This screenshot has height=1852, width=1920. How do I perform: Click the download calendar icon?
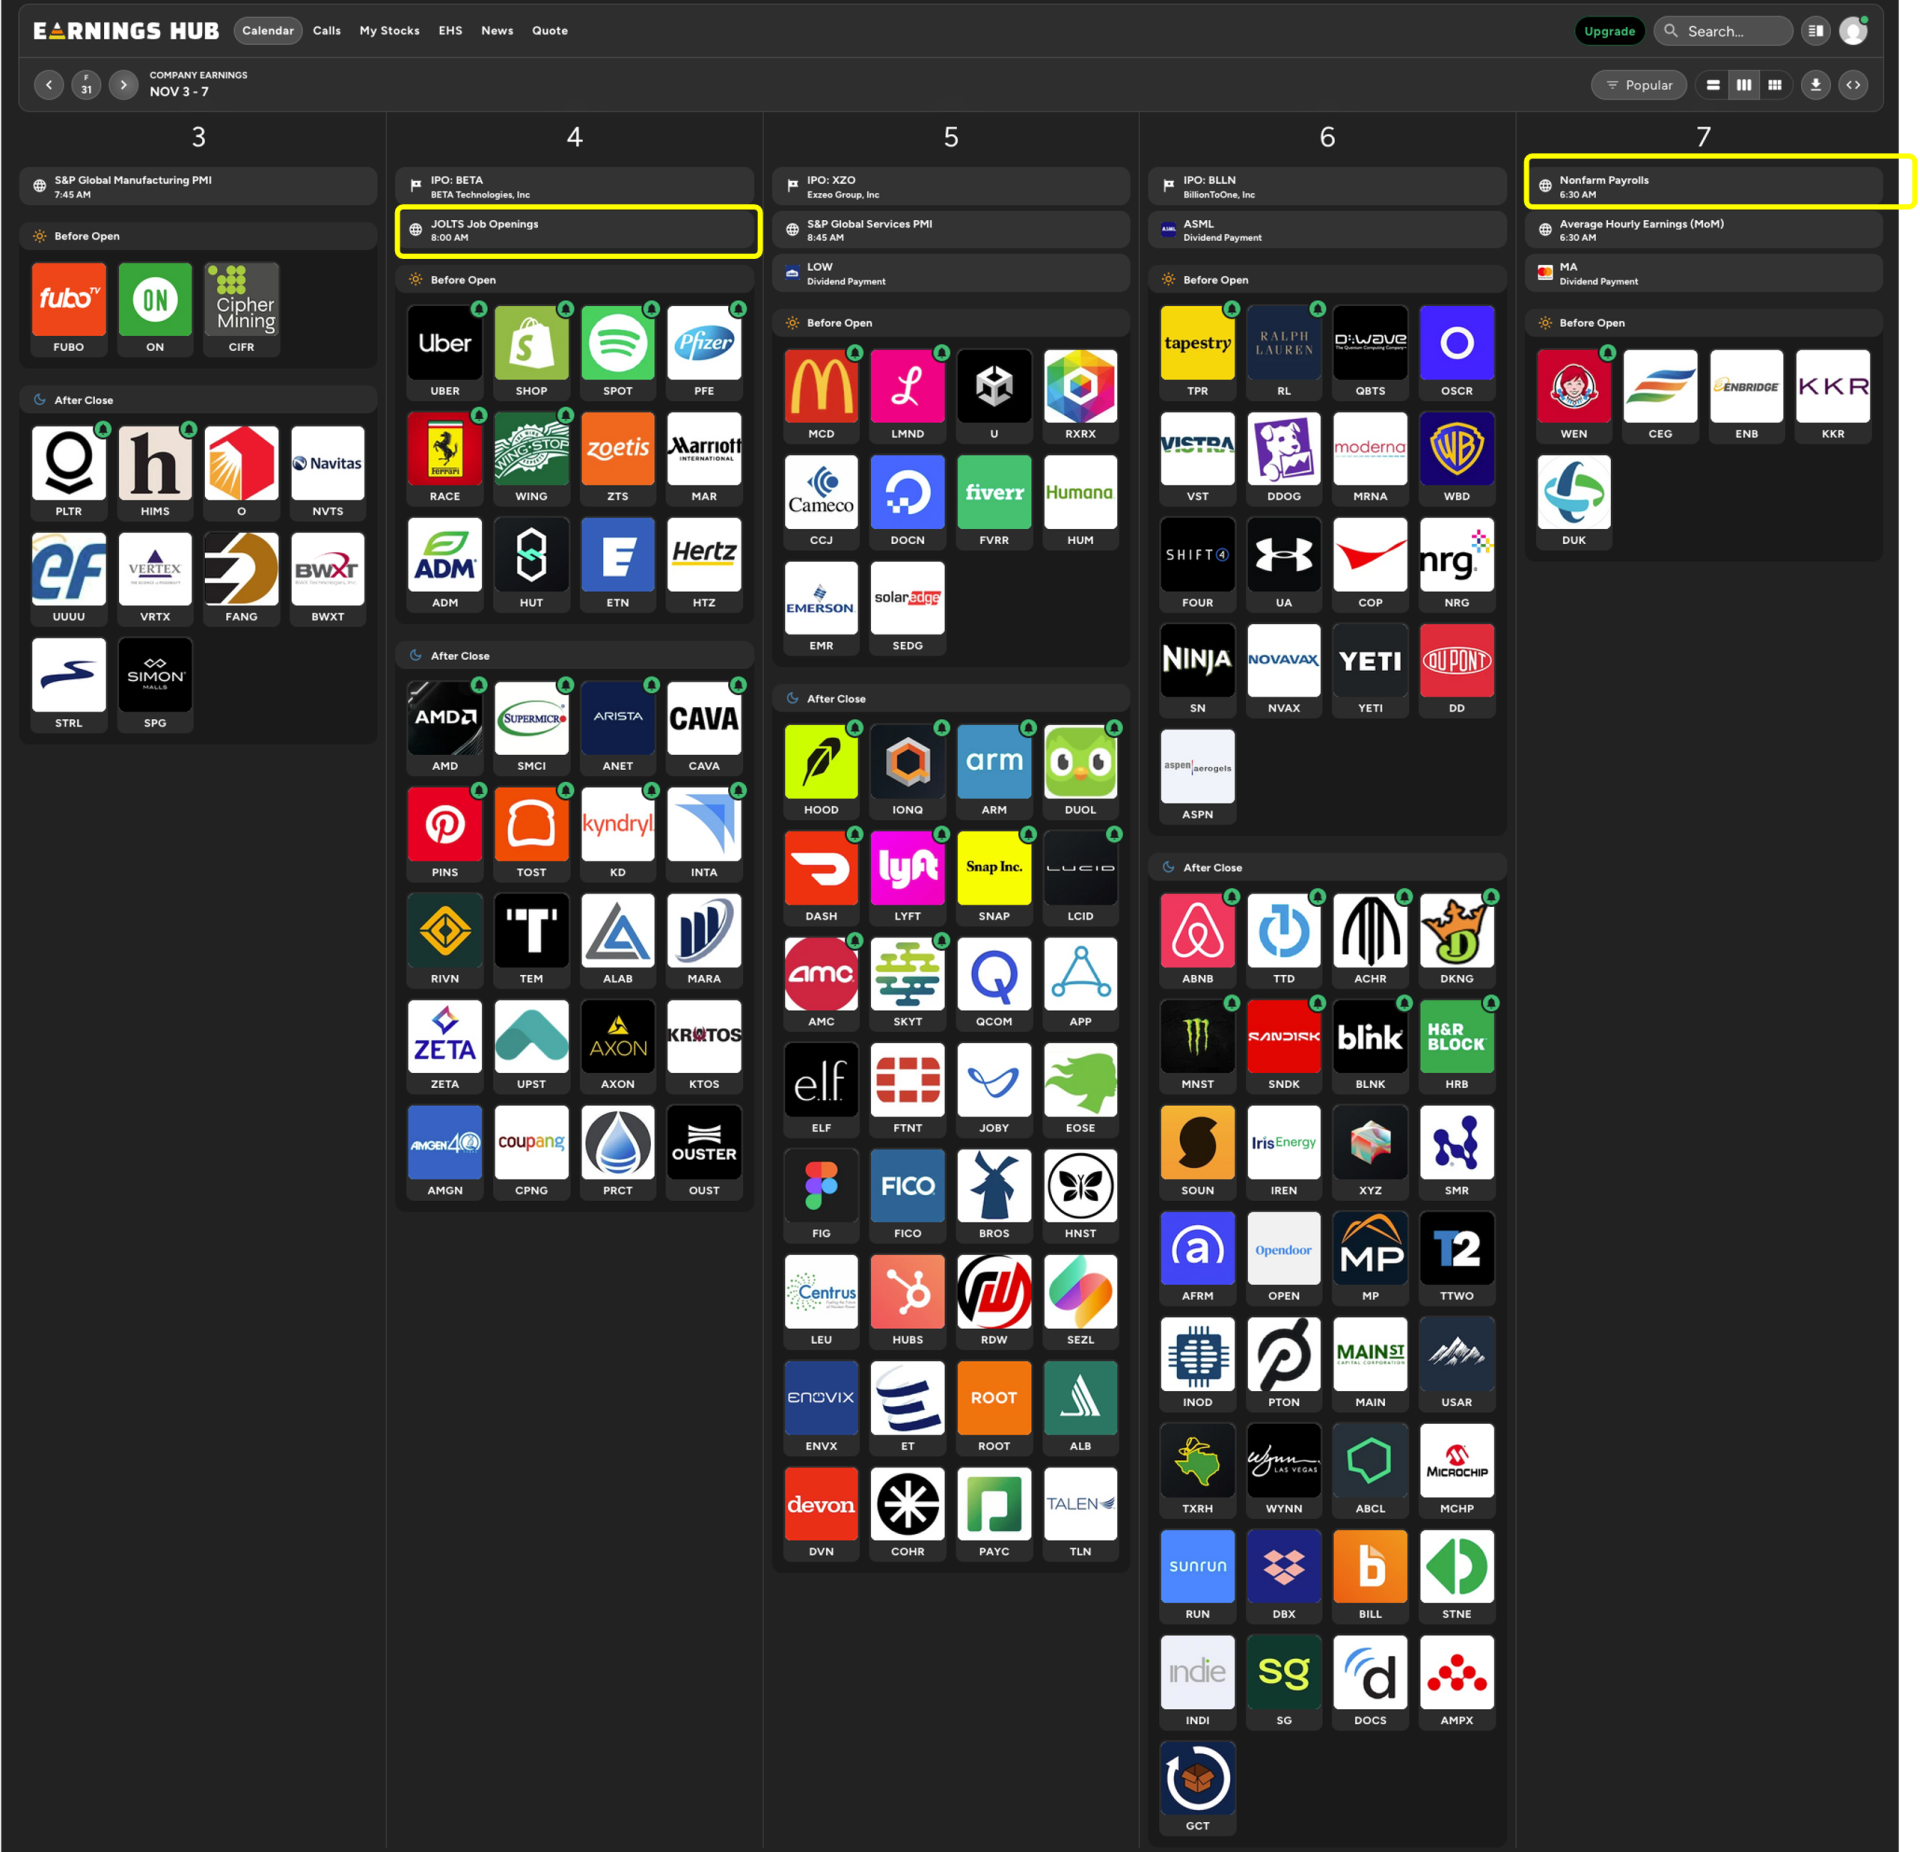pos(1815,85)
